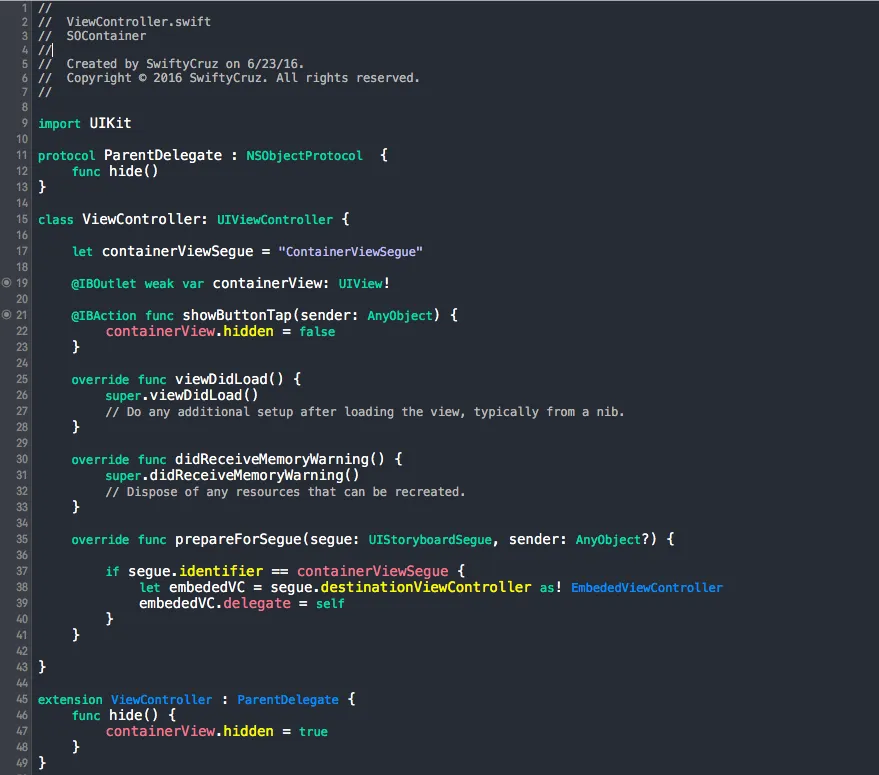Click 'ViewController' in the extension declaration

pyautogui.click(x=161, y=700)
